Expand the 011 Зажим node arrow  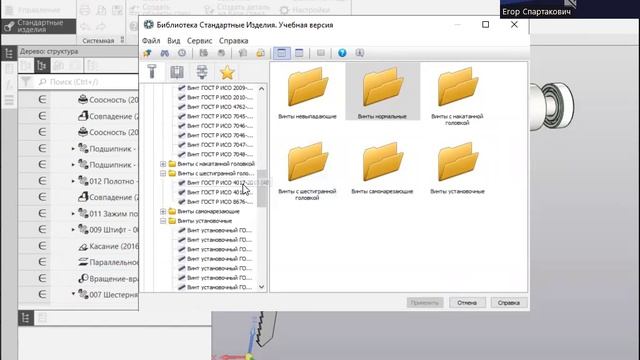point(73,213)
